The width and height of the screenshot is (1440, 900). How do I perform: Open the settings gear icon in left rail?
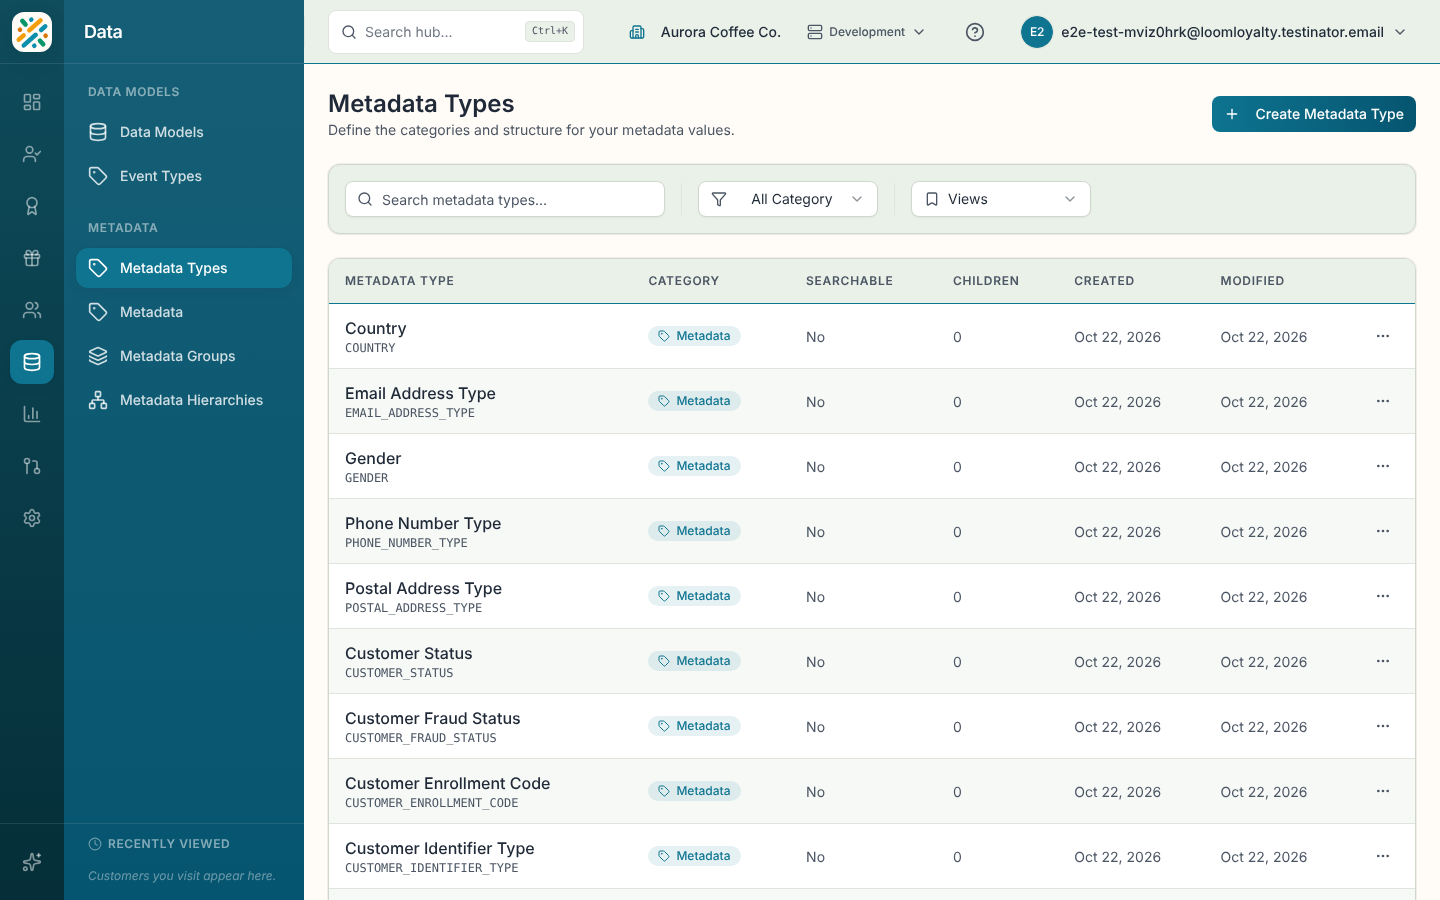click(32, 518)
